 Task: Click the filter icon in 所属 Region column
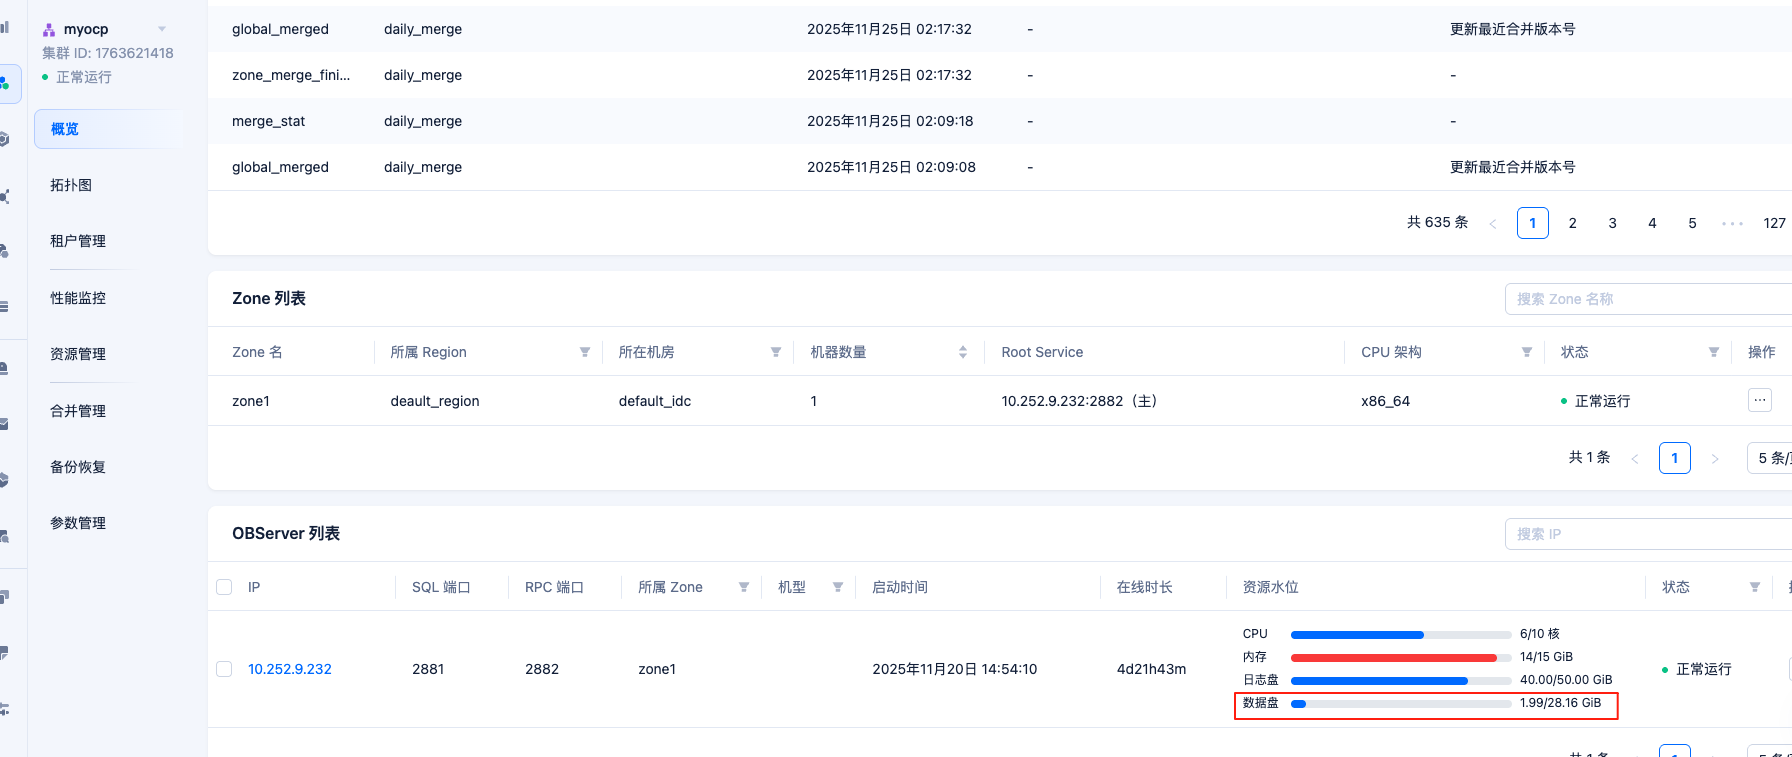pos(585,352)
